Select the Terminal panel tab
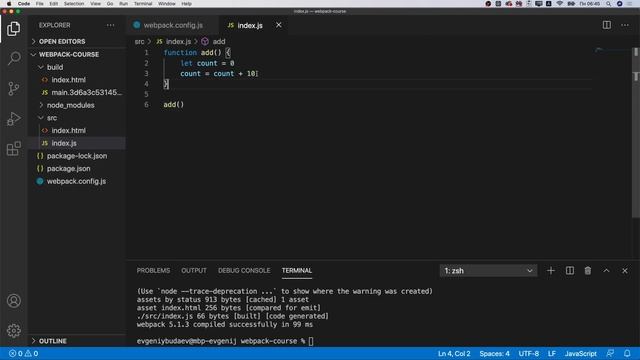 pyautogui.click(x=297, y=271)
